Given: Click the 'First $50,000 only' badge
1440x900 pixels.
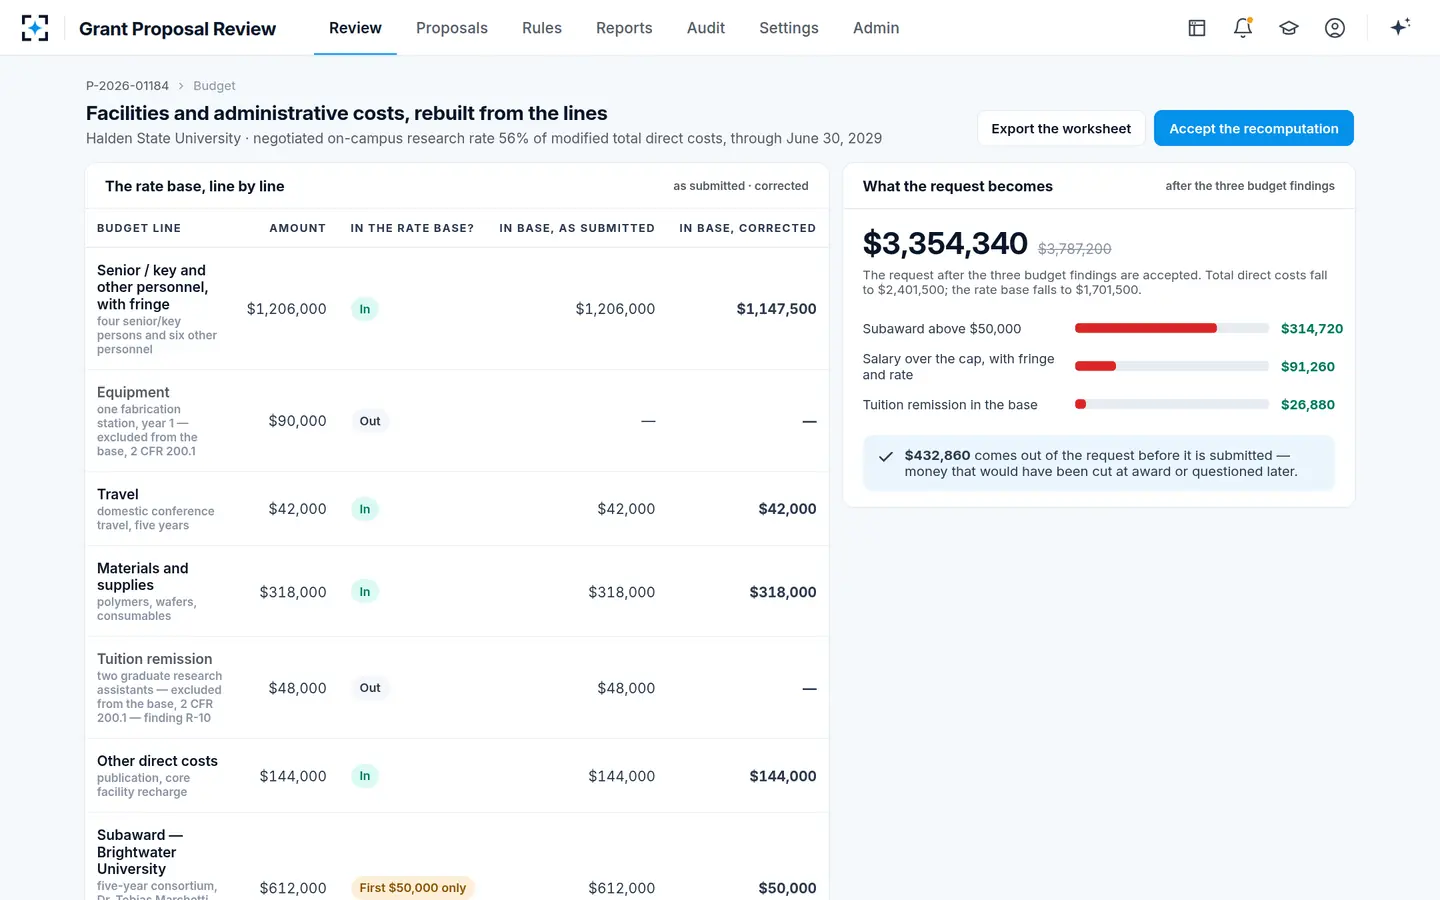Looking at the screenshot, I should pyautogui.click(x=413, y=888).
